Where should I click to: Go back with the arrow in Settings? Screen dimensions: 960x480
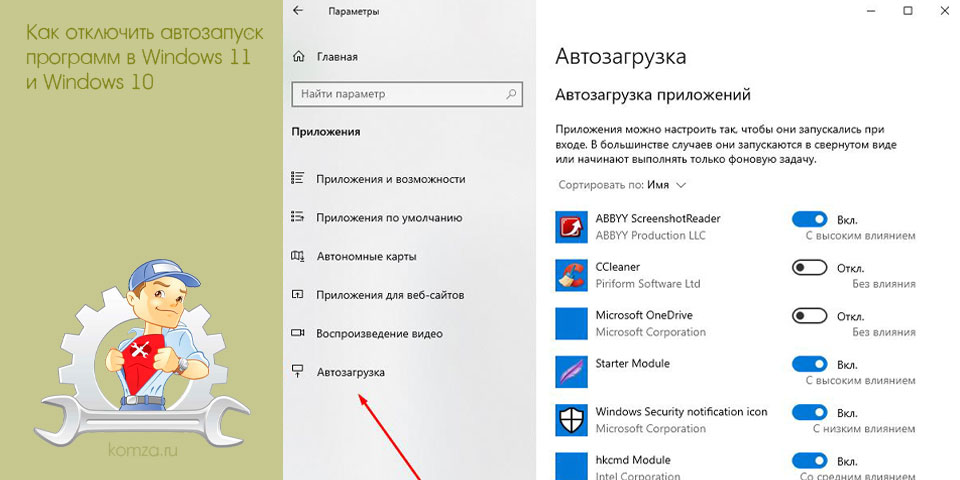298,10
